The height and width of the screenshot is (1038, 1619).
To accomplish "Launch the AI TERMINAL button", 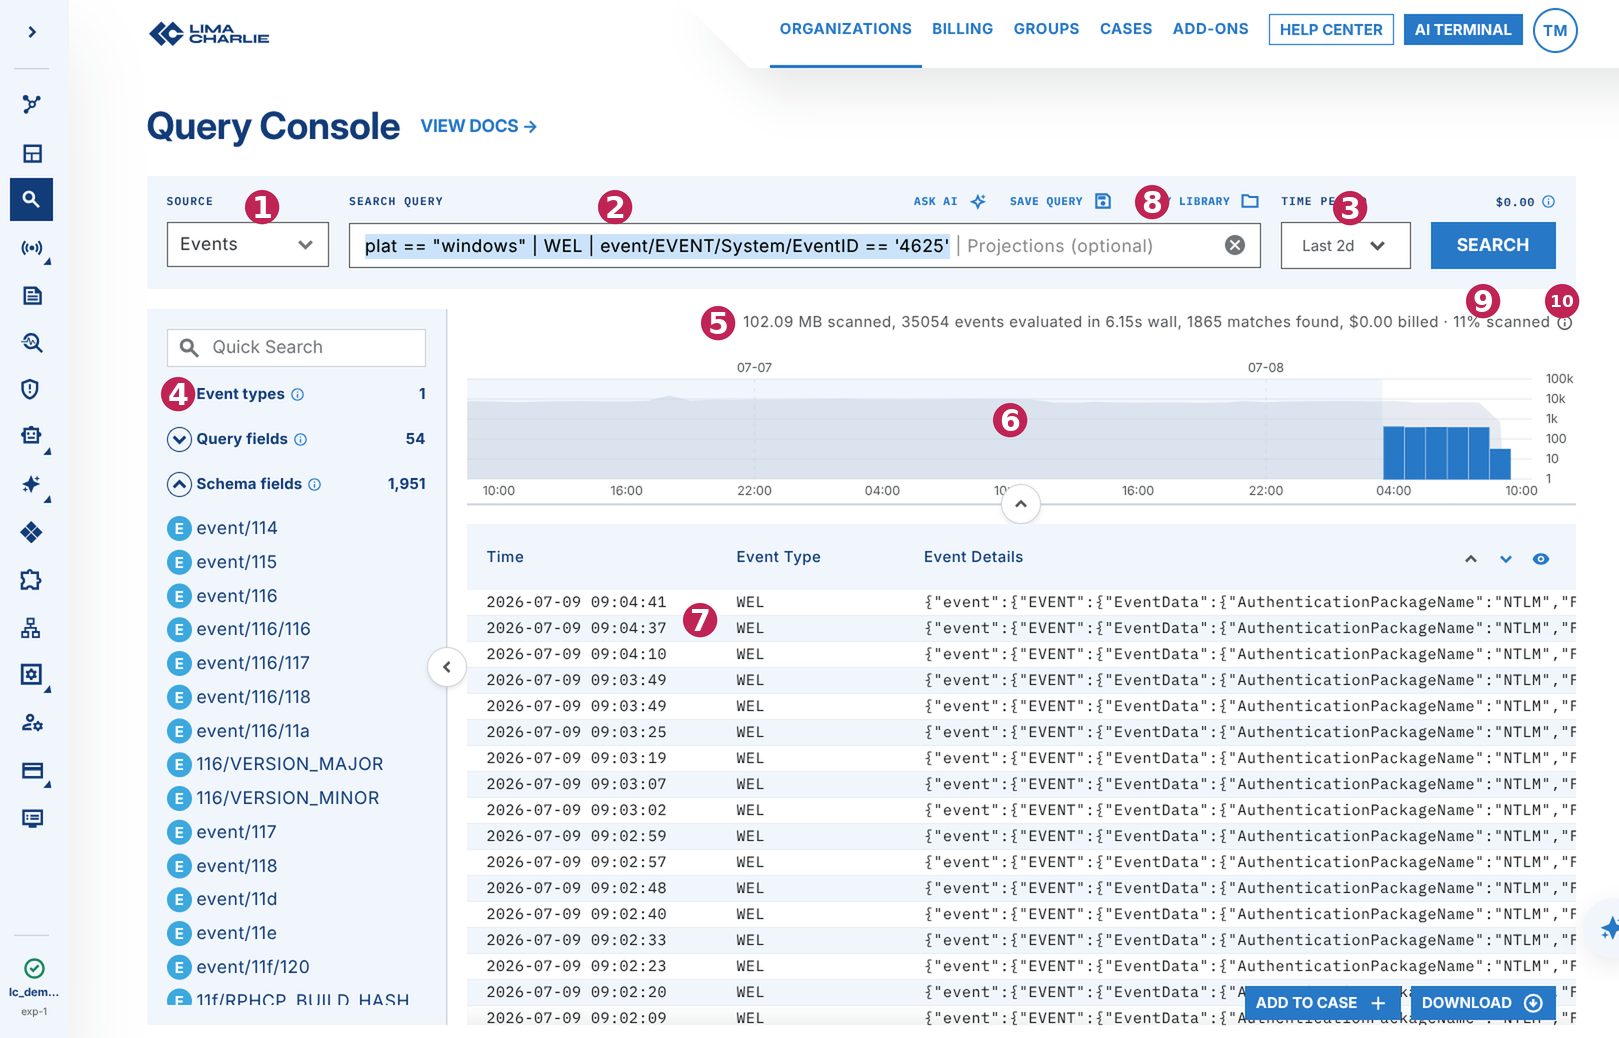I will [1463, 30].
